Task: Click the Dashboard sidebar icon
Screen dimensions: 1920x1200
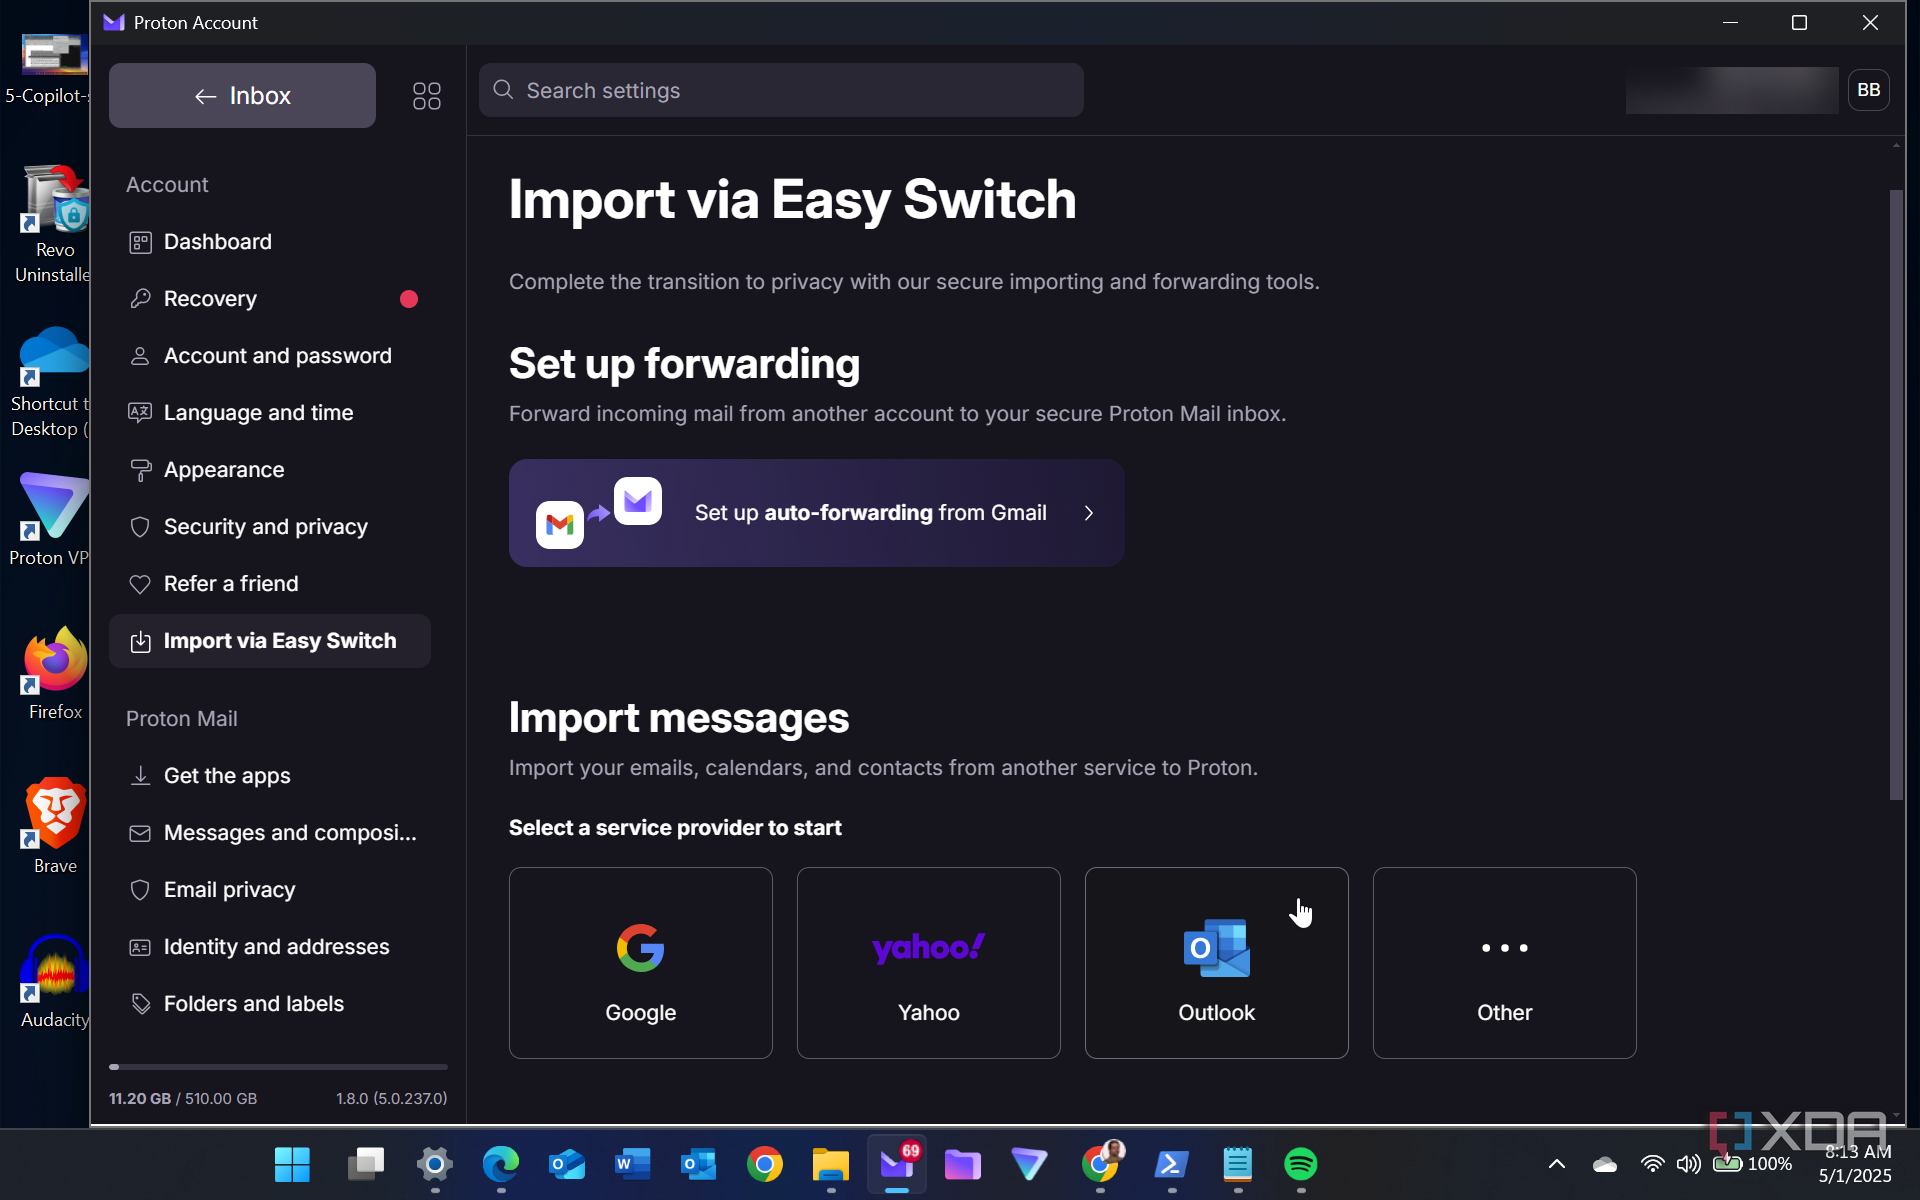Action: click(x=140, y=242)
